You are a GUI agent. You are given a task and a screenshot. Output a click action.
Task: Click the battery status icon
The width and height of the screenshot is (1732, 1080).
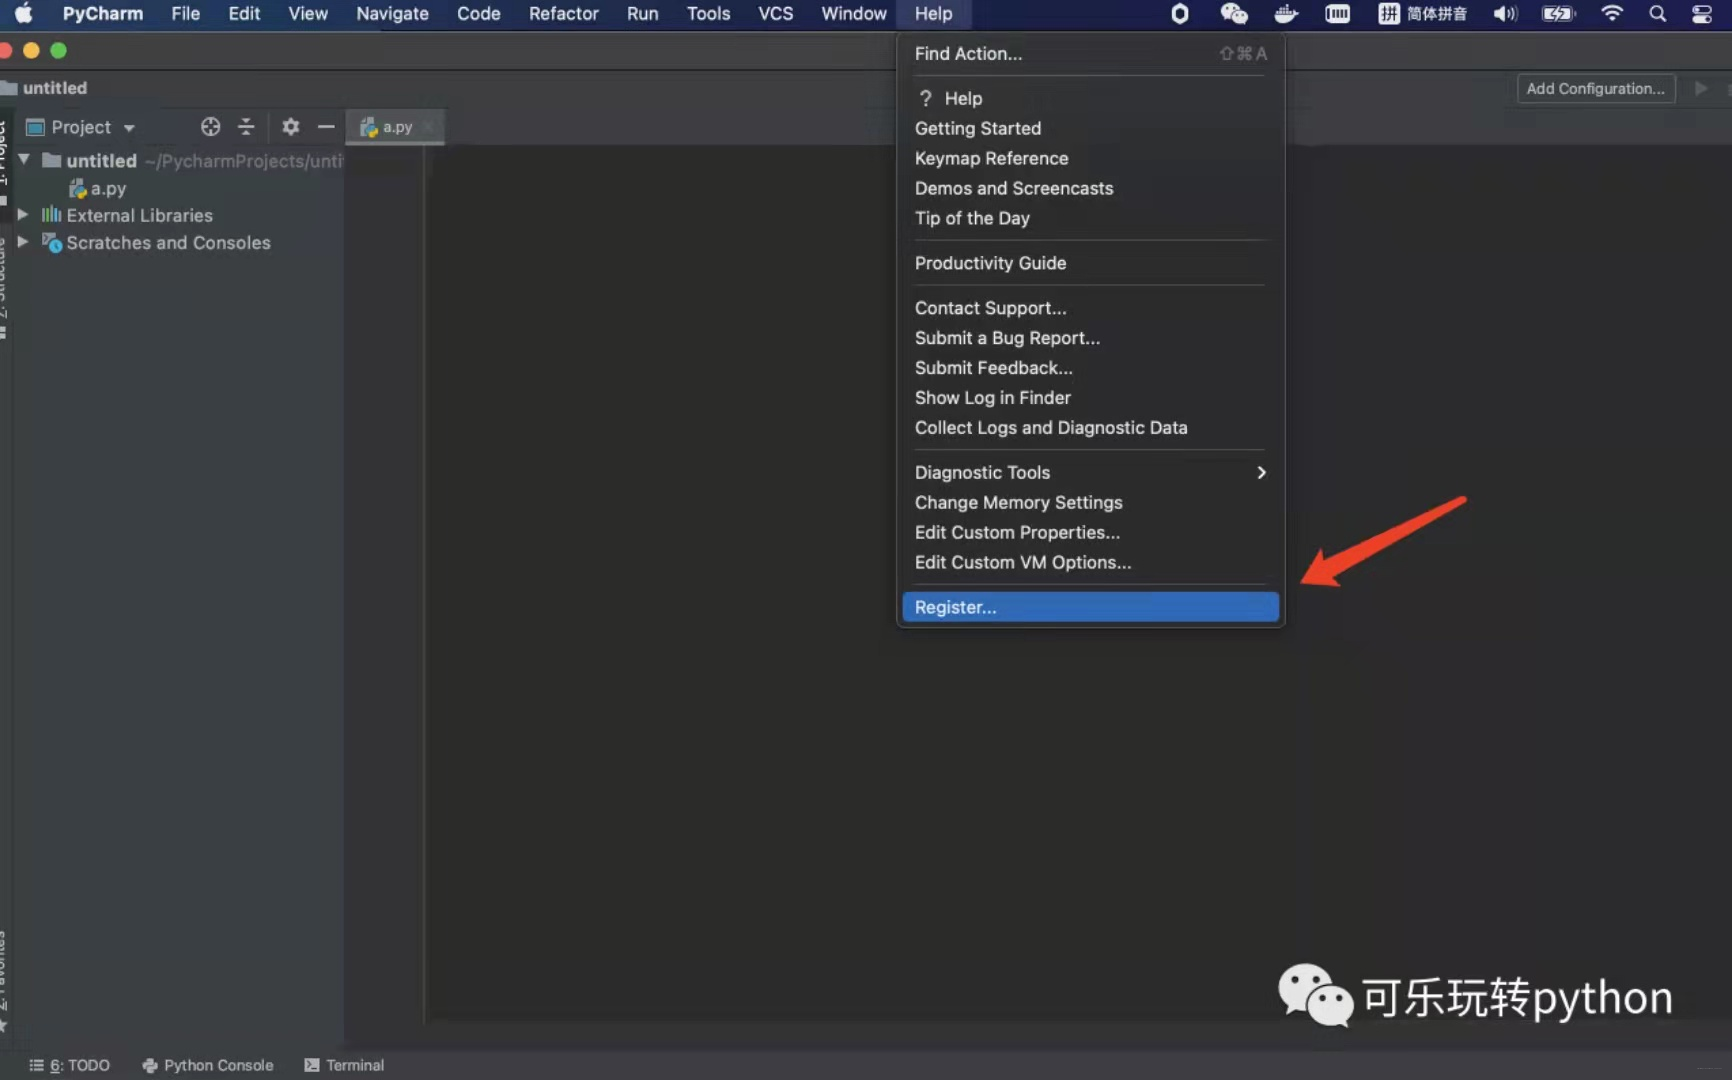click(1558, 14)
